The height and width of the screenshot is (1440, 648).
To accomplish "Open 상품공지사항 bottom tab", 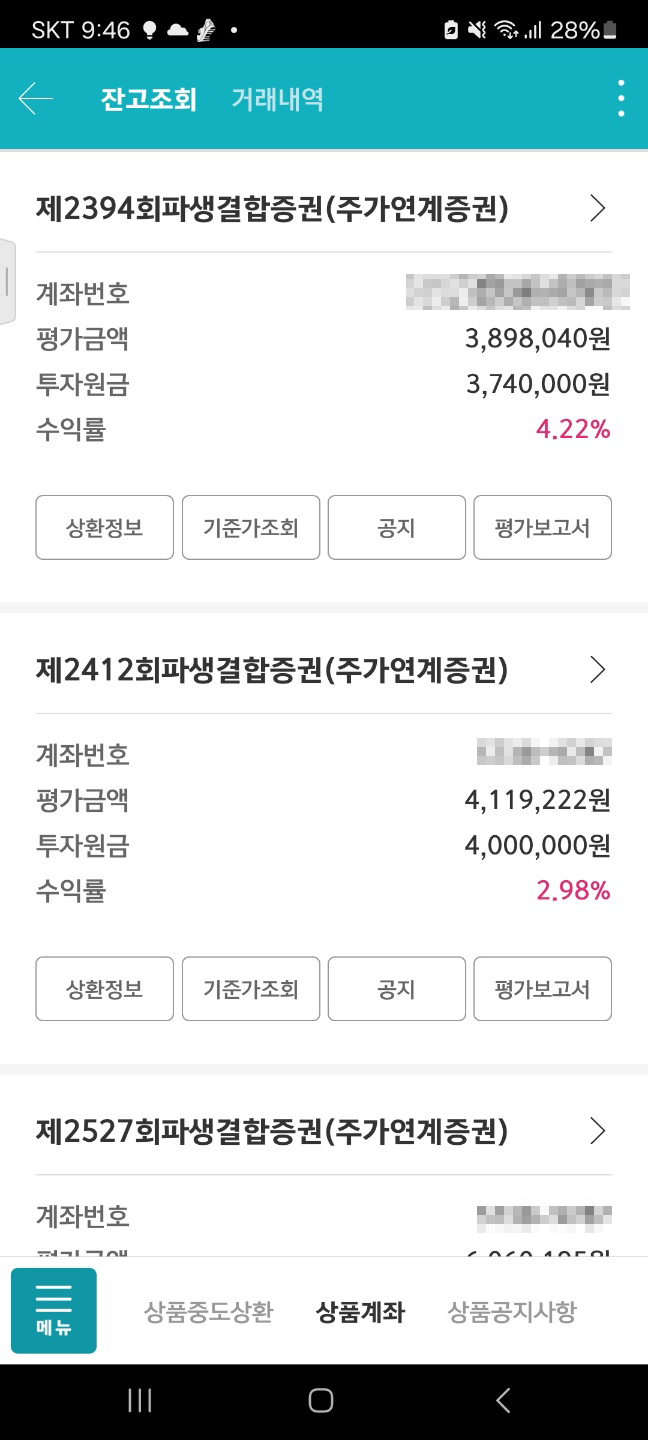I will point(512,1311).
